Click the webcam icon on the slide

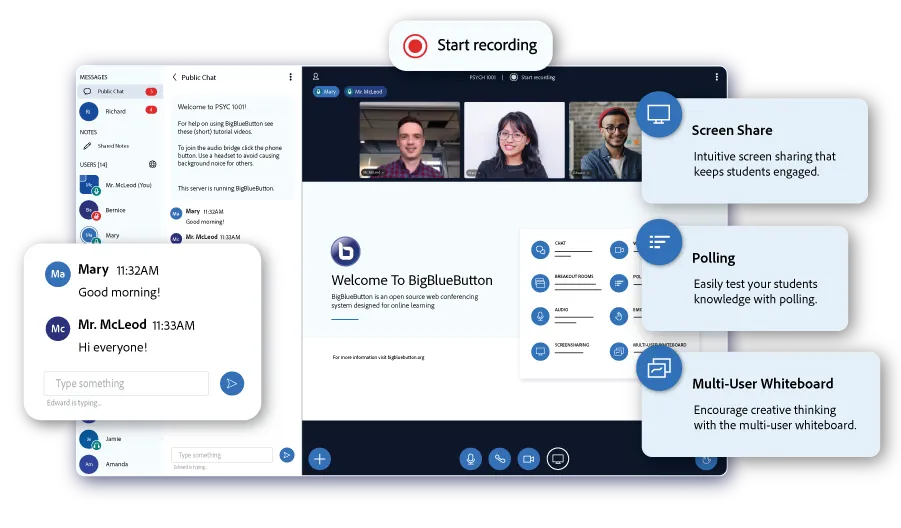click(619, 250)
